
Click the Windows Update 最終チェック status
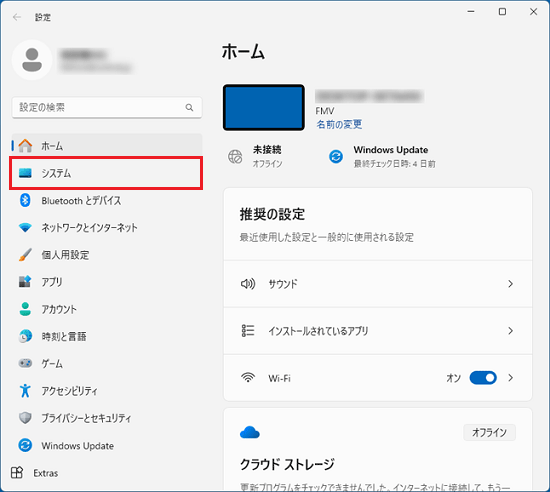tap(394, 156)
